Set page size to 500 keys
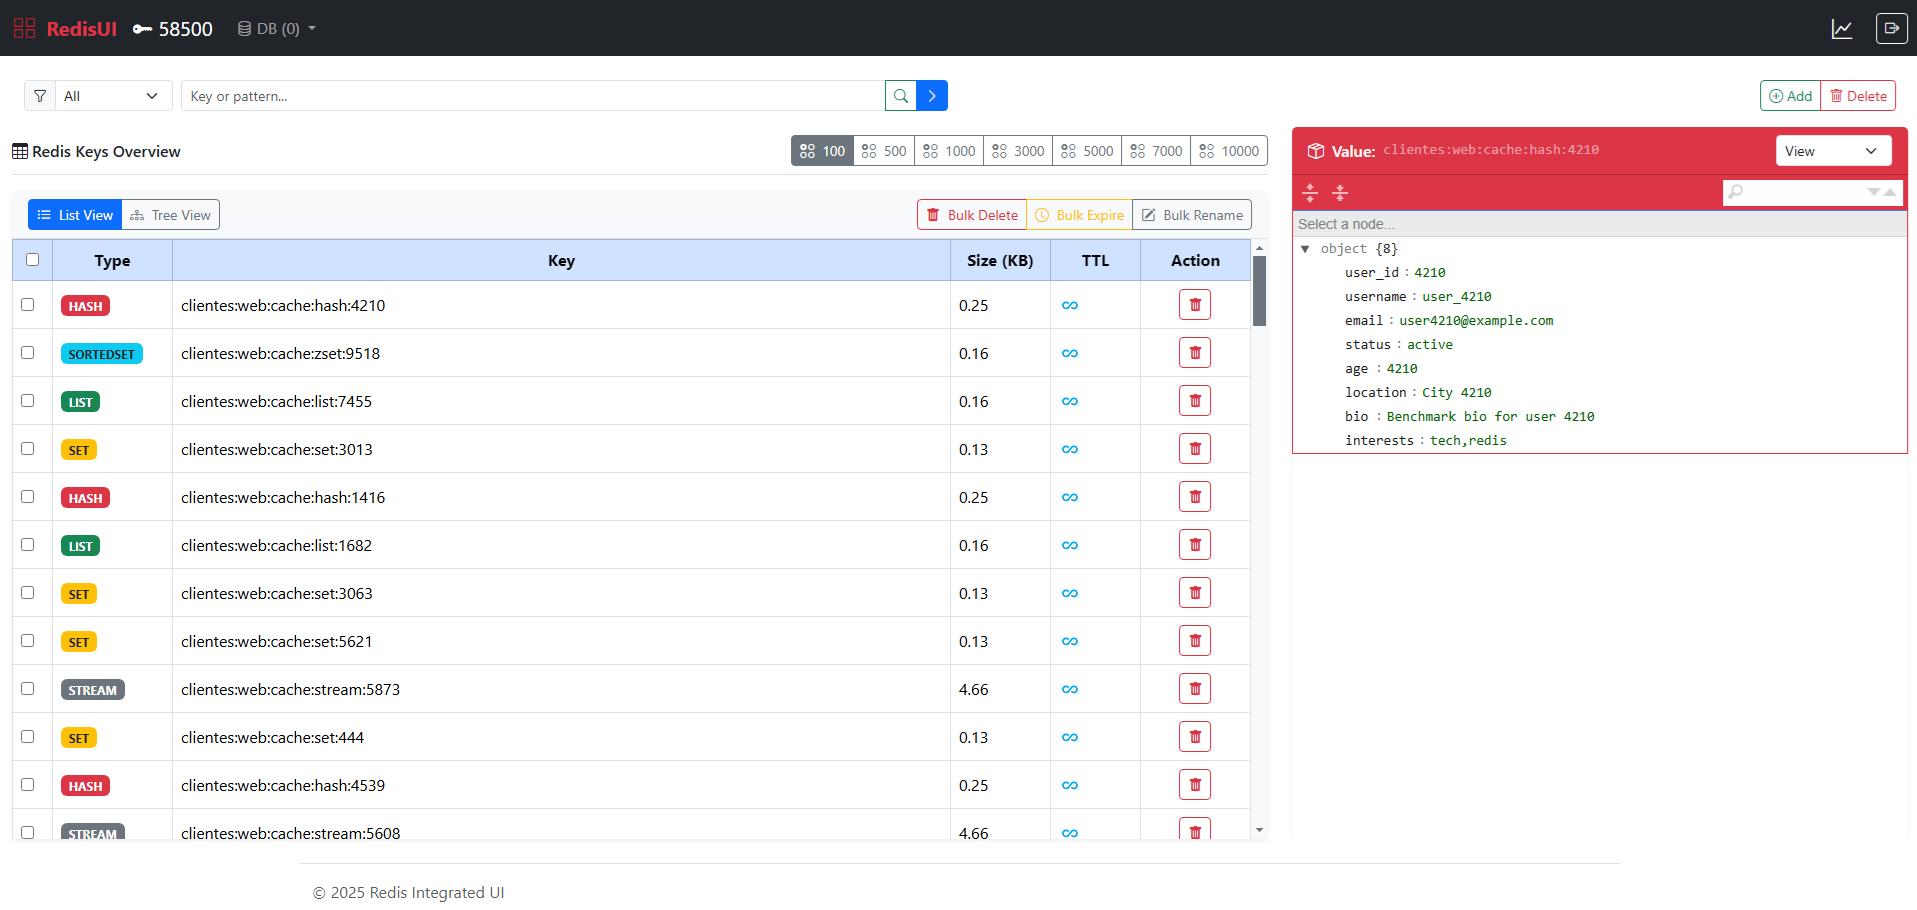Image resolution: width=1917 pixels, height=910 pixels. [x=884, y=151]
